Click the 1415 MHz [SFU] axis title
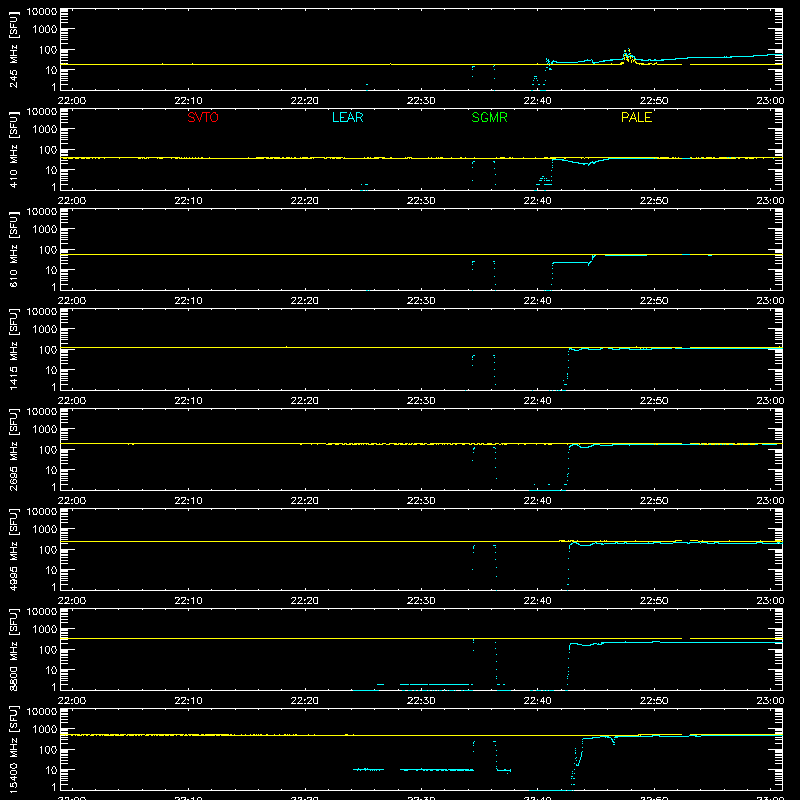Viewport: 800px width, 800px height. tap(14, 349)
